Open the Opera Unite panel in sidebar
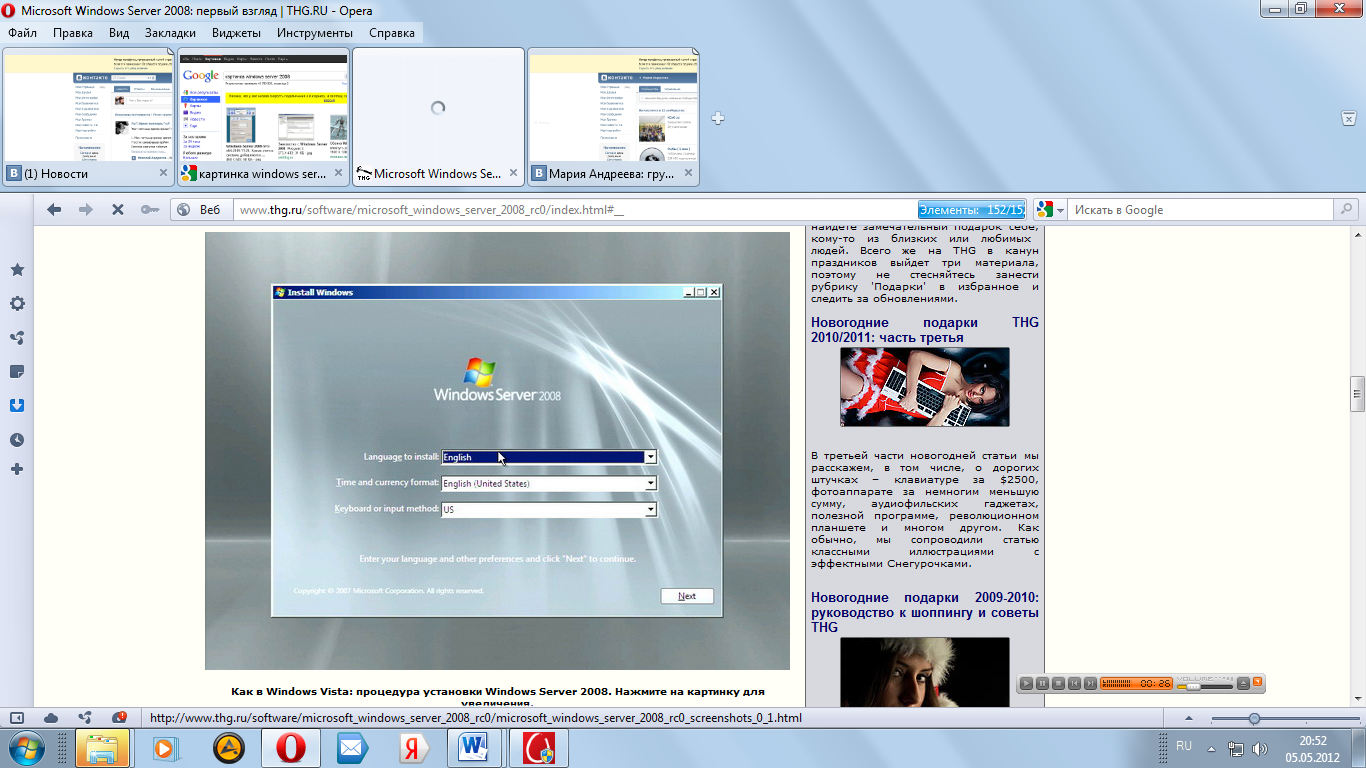The height and width of the screenshot is (768, 1366). point(17,337)
